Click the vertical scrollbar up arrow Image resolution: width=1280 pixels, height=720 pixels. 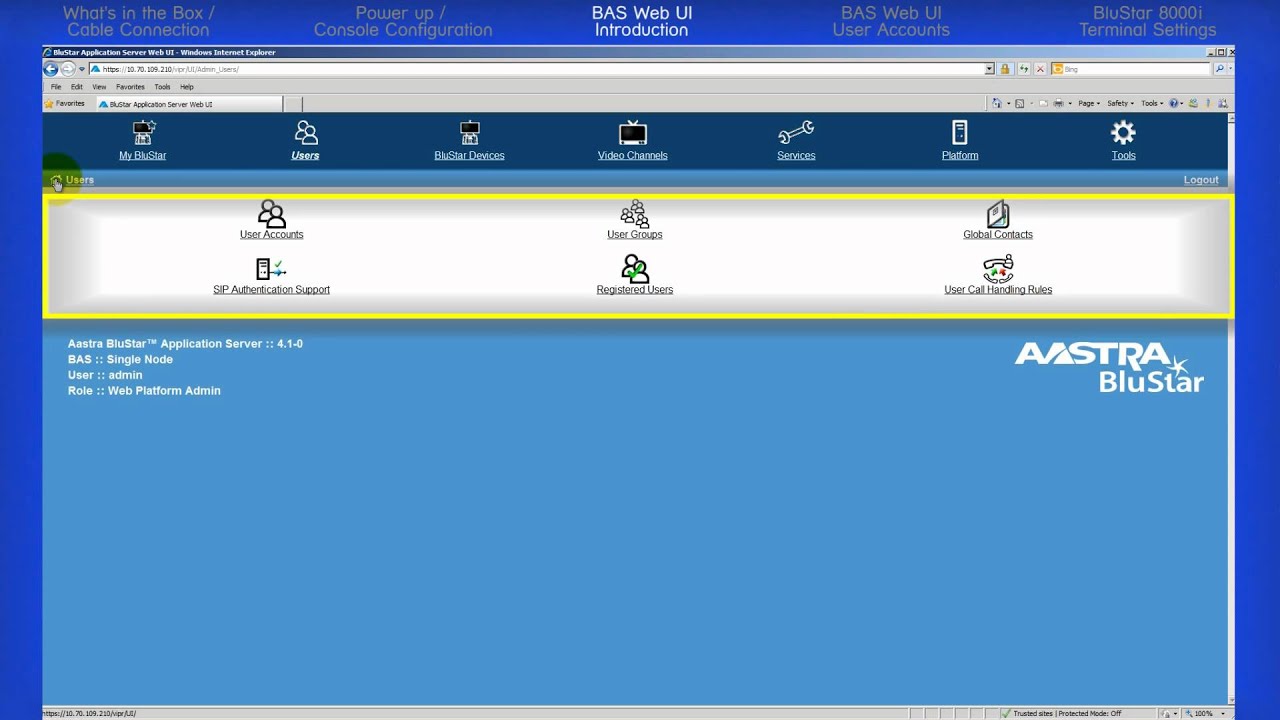click(1230, 118)
